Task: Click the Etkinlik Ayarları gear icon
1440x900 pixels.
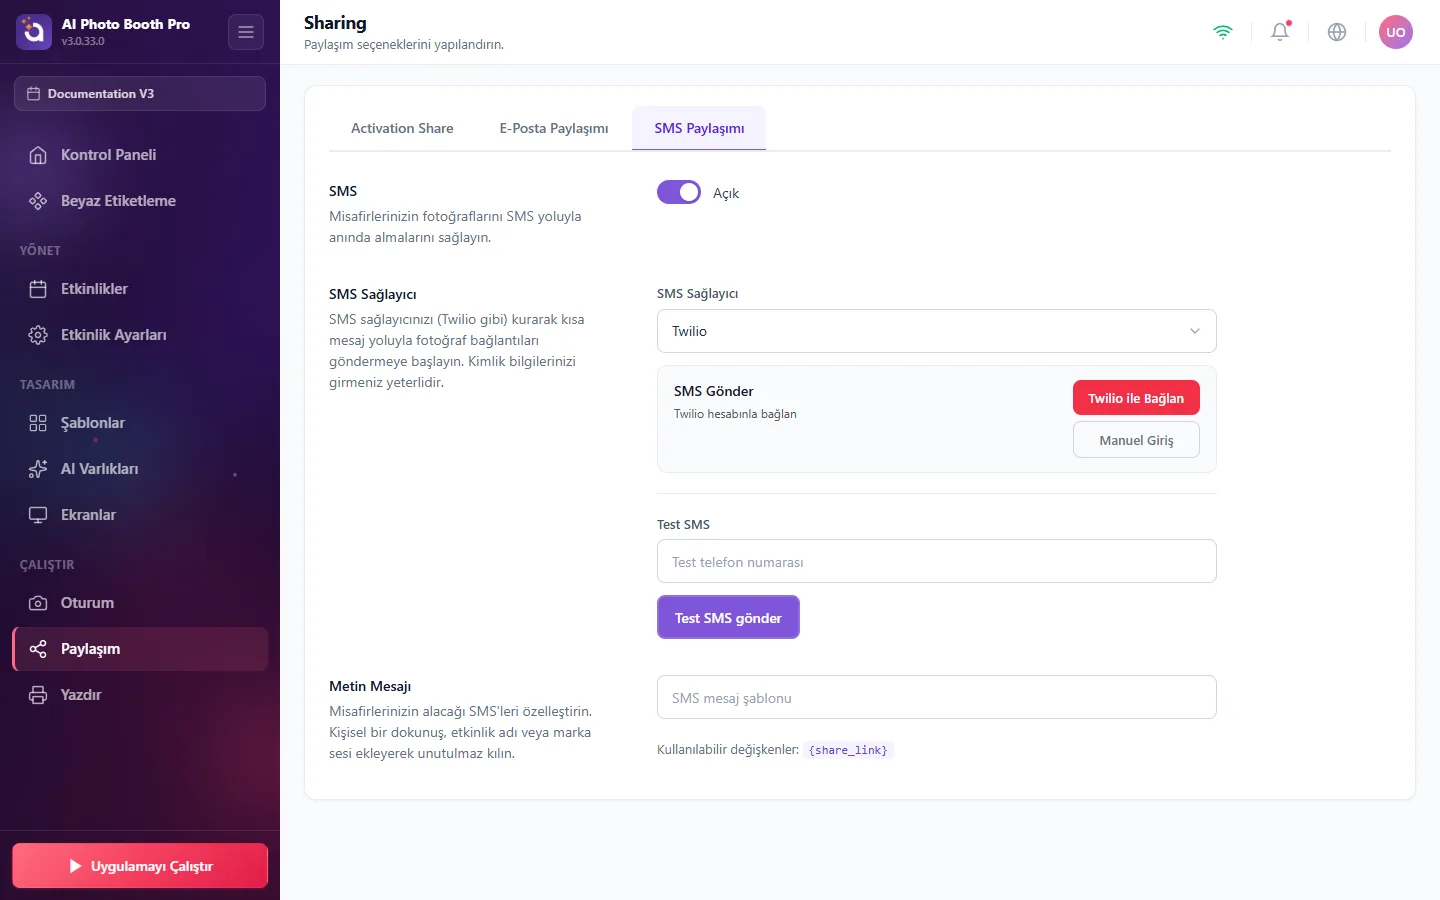Action: 38,335
